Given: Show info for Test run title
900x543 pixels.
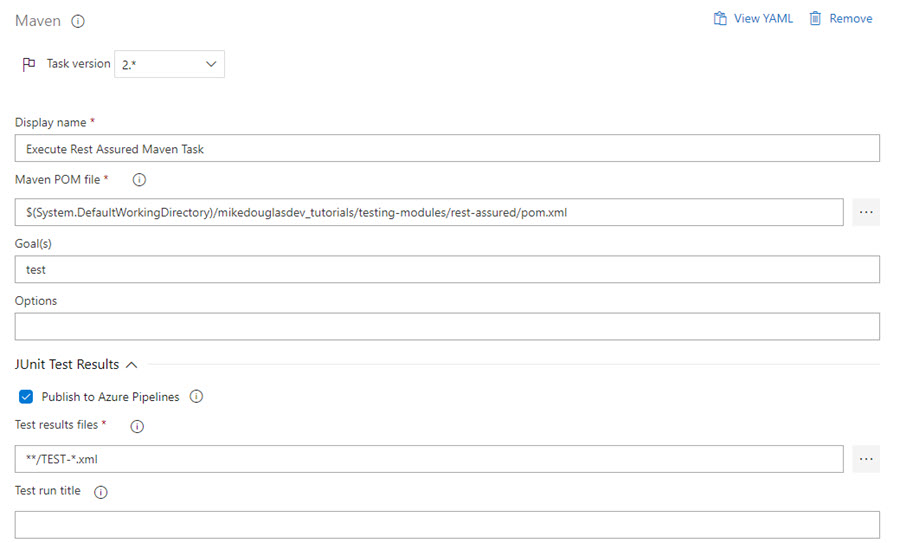Looking at the screenshot, I should (x=100, y=492).
